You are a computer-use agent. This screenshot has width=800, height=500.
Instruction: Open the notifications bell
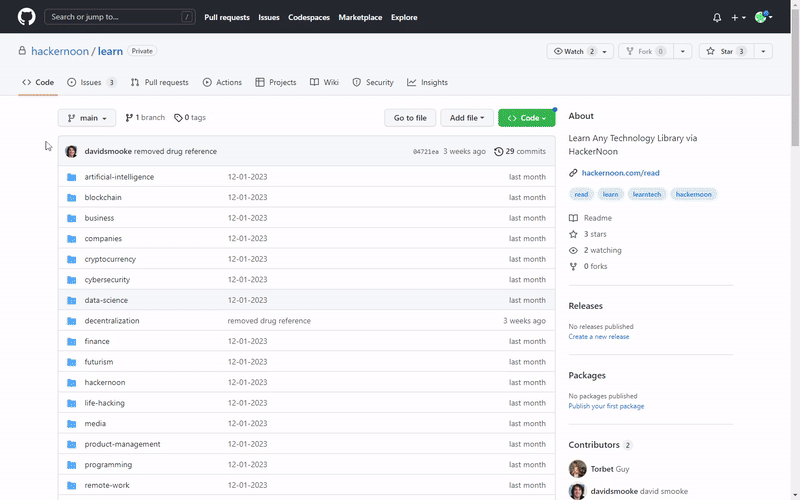(x=717, y=17)
